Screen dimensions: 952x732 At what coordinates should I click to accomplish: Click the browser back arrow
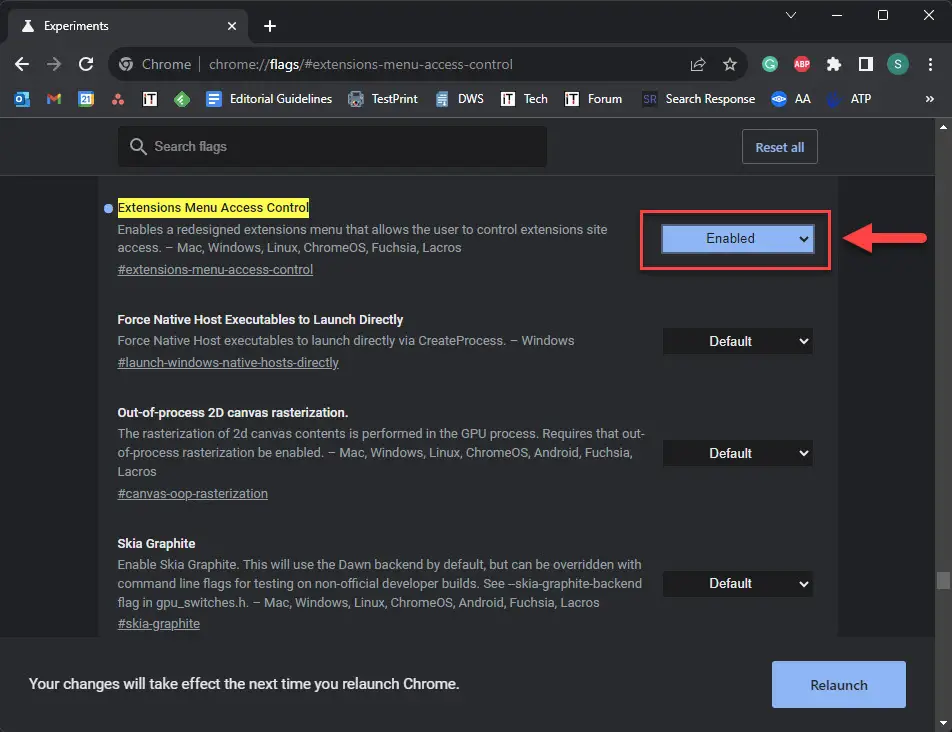click(22, 64)
